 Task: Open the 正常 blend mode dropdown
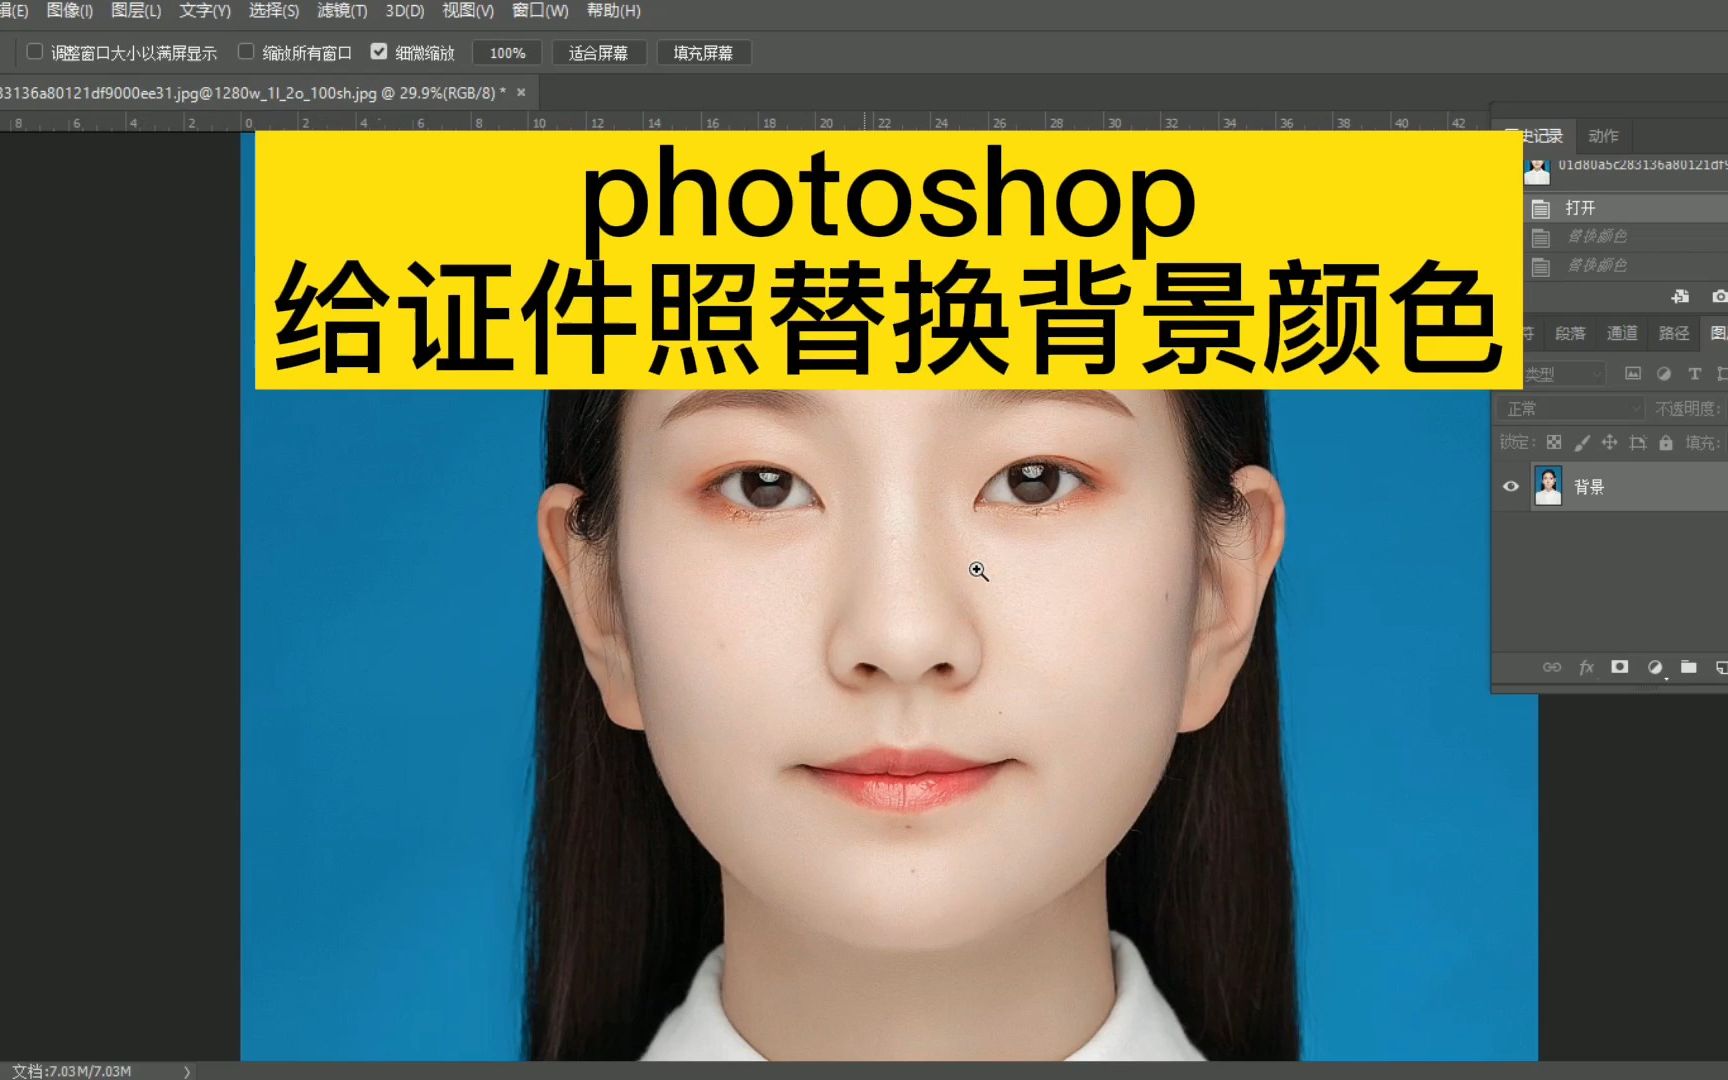click(1569, 408)
